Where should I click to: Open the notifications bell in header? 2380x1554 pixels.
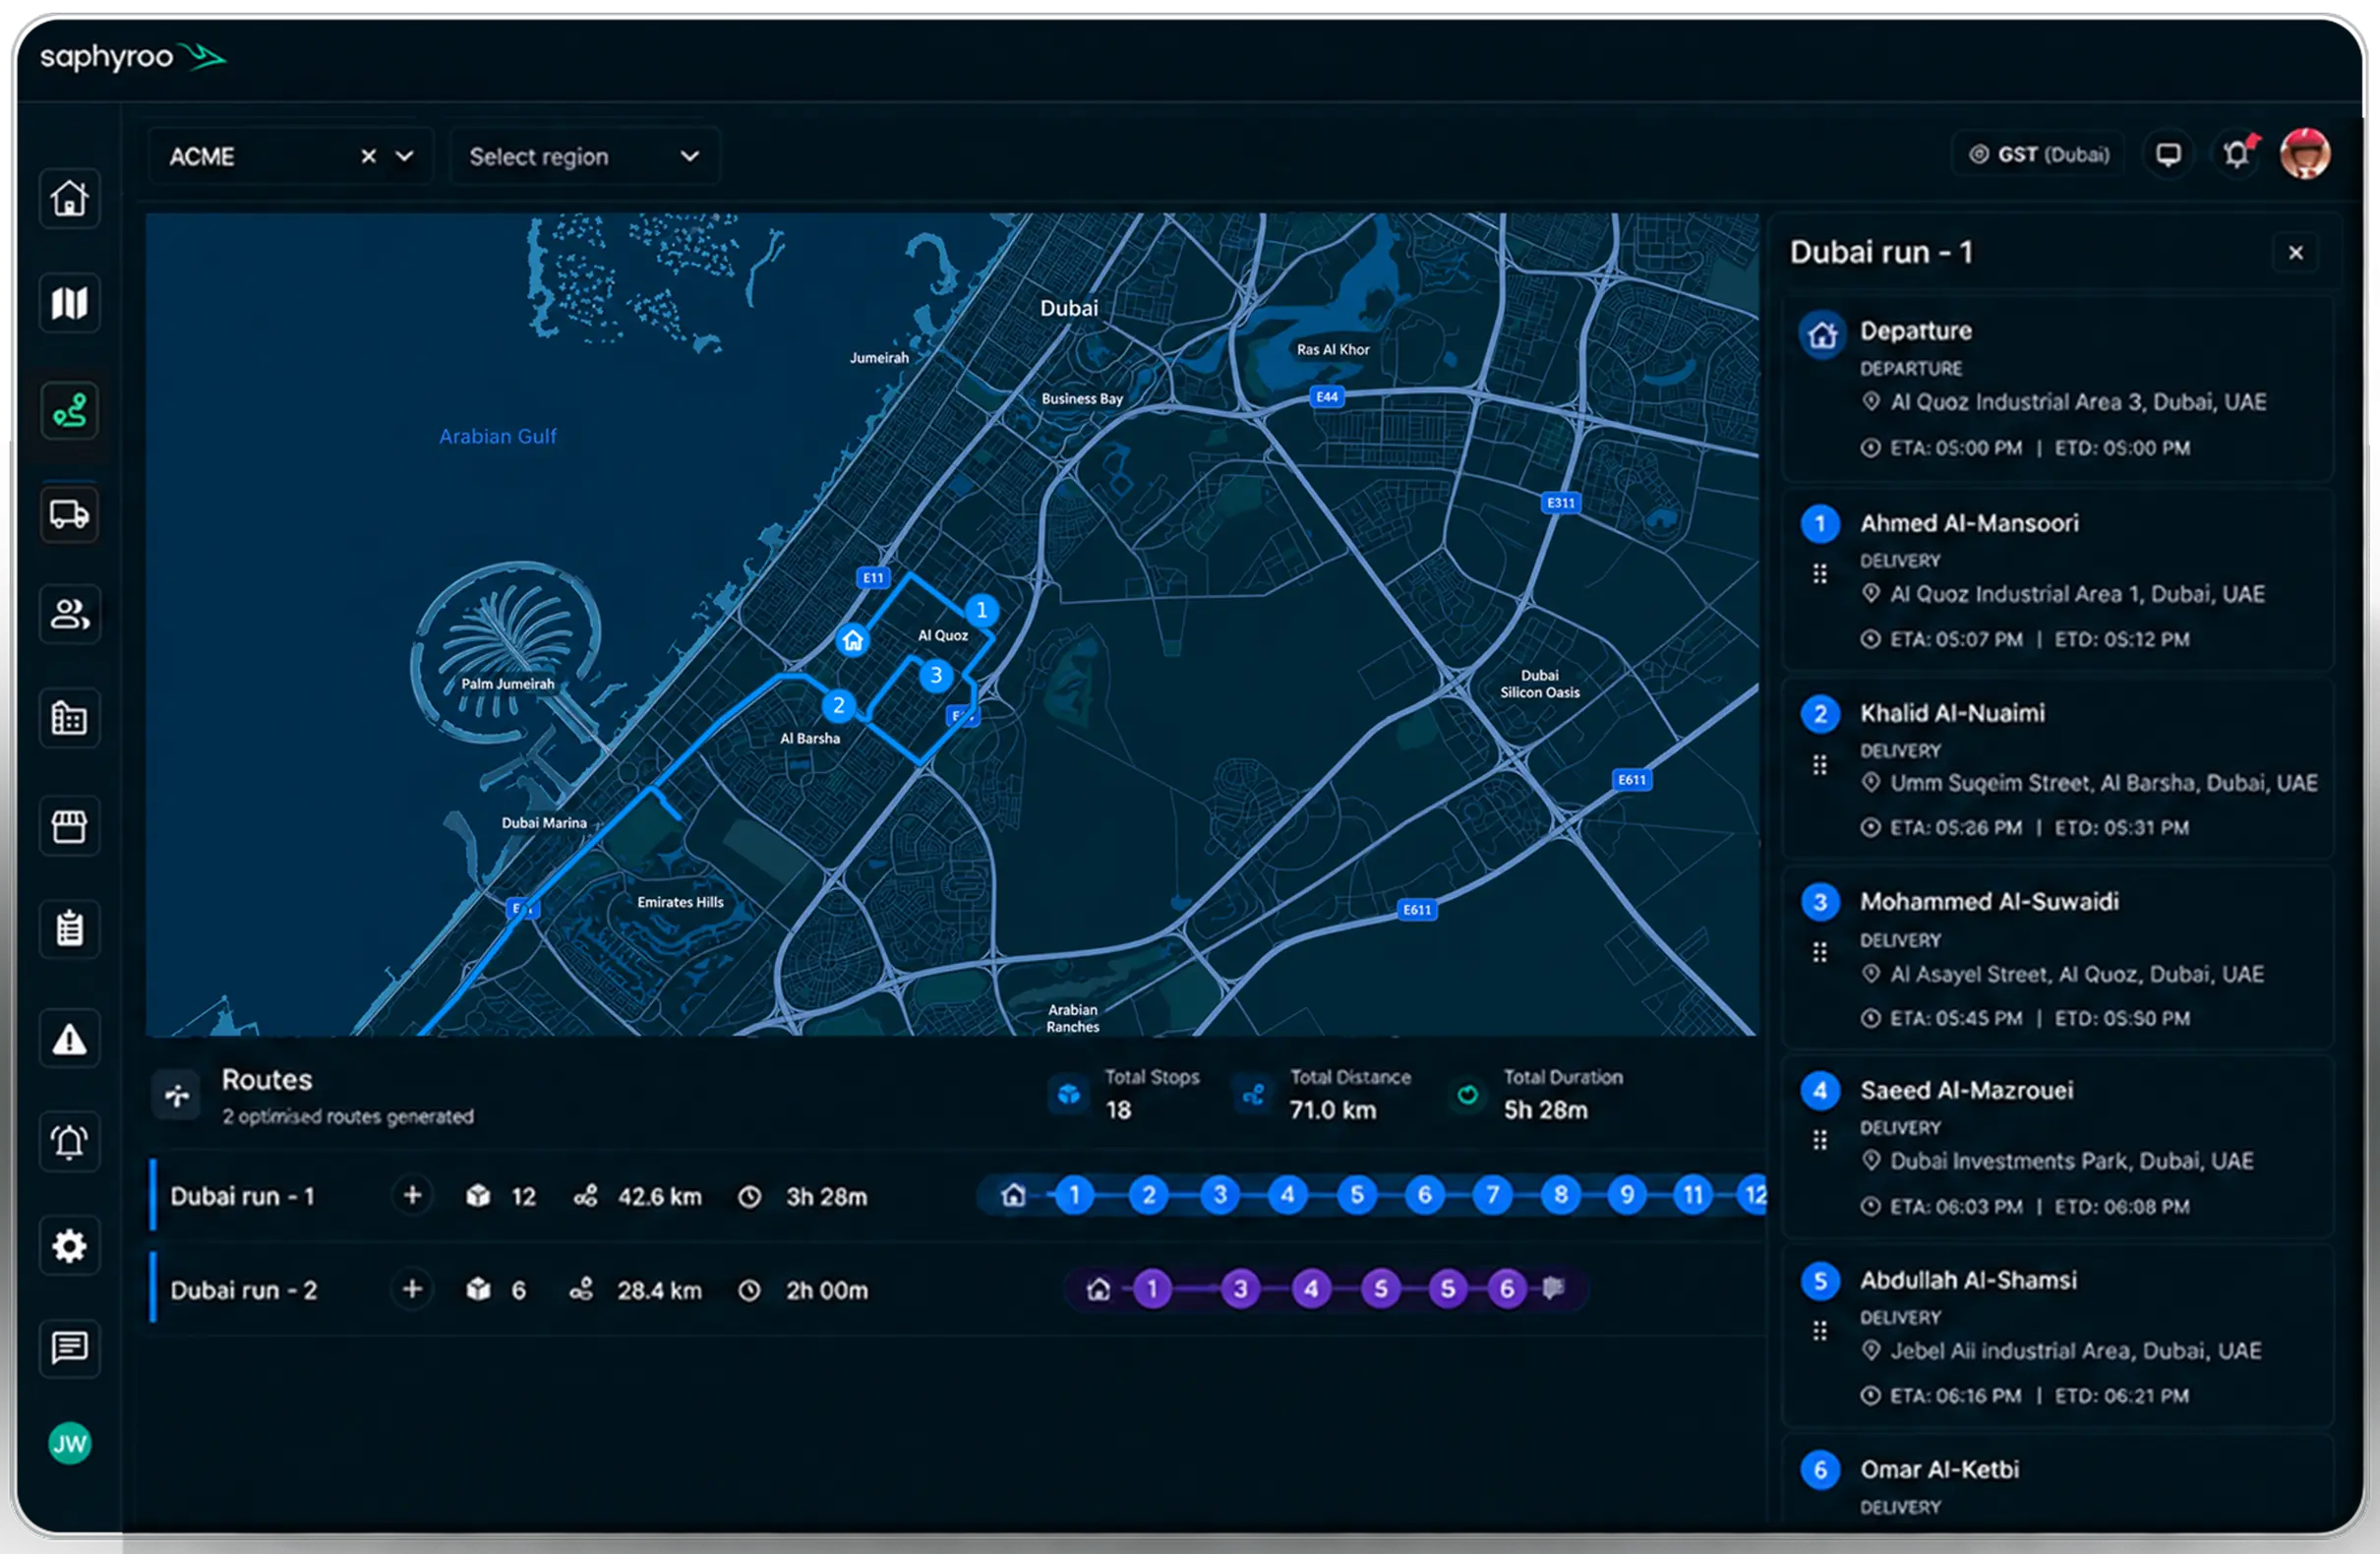[2237, 154]
